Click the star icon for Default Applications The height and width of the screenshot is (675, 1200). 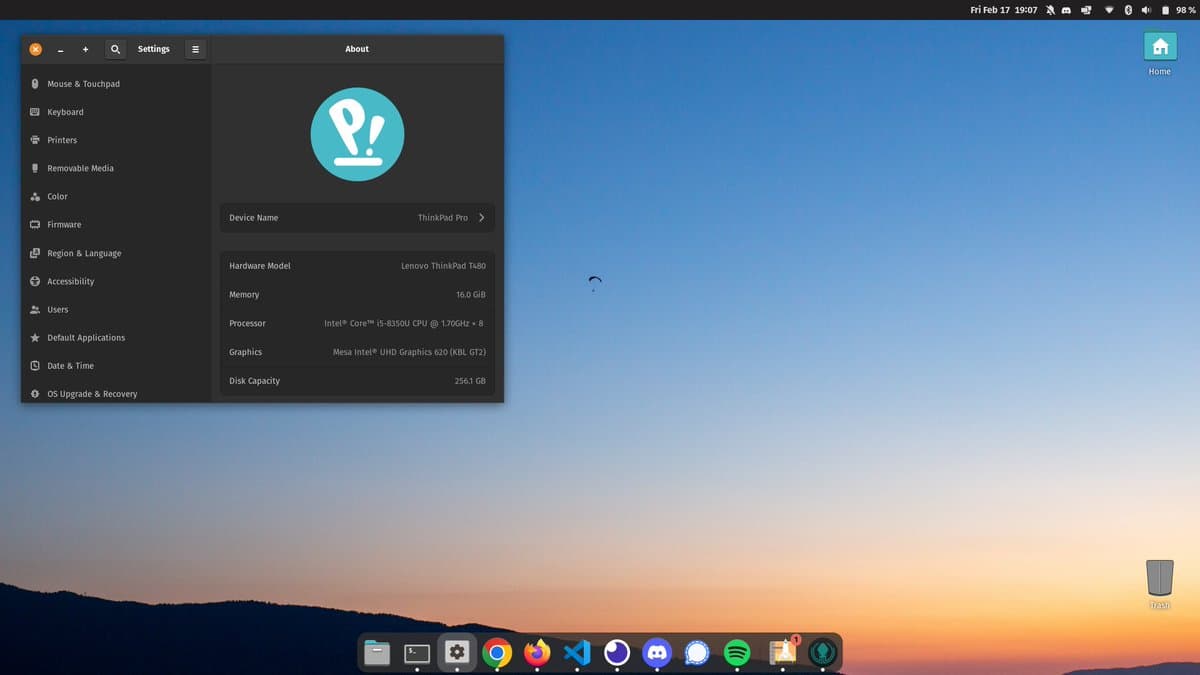(35, 337)
